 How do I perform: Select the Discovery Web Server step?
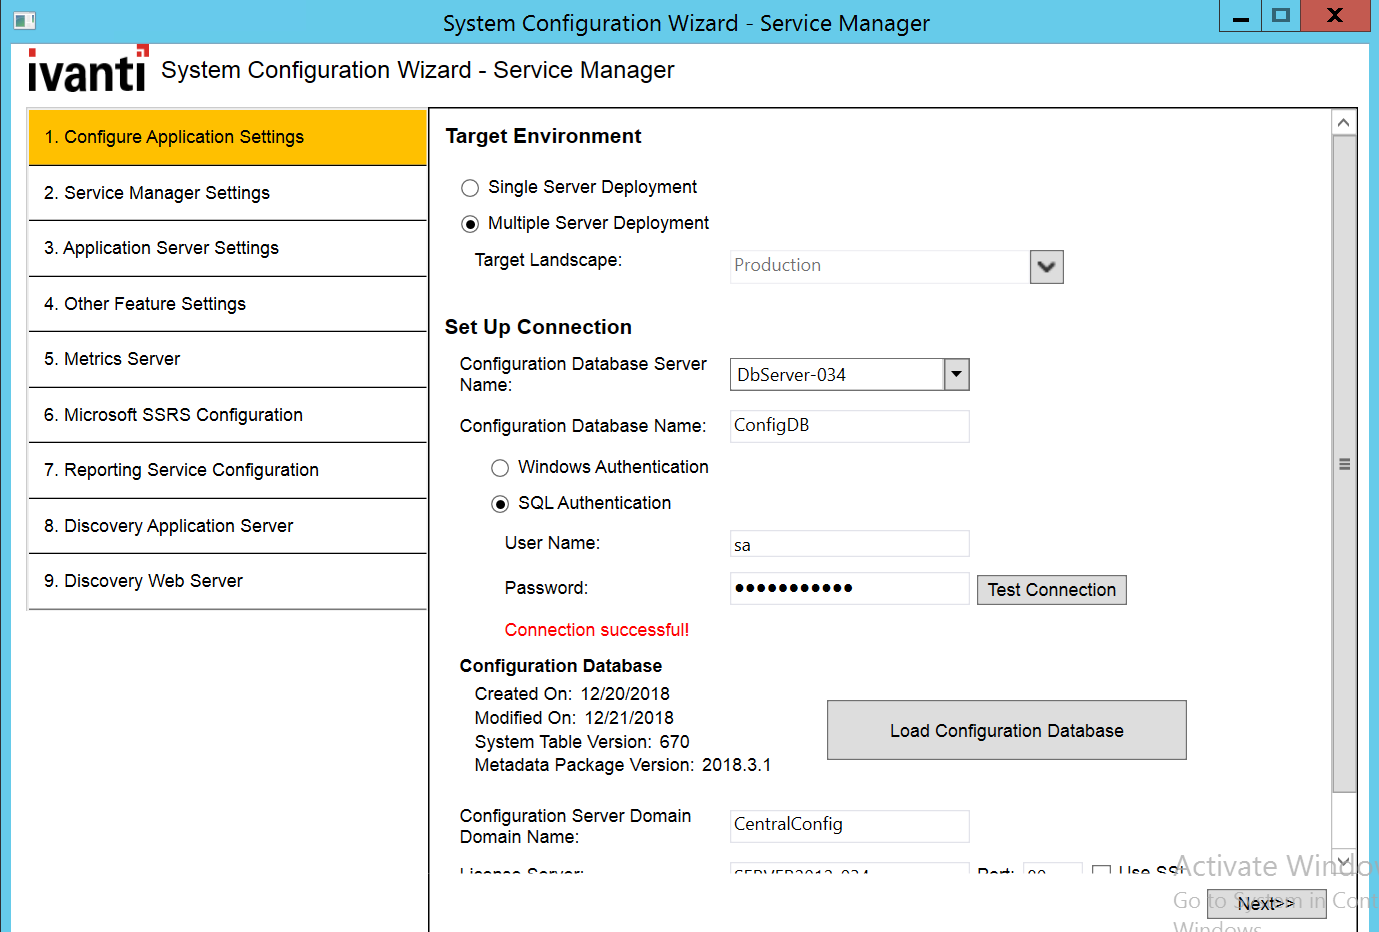coord(227,581)
